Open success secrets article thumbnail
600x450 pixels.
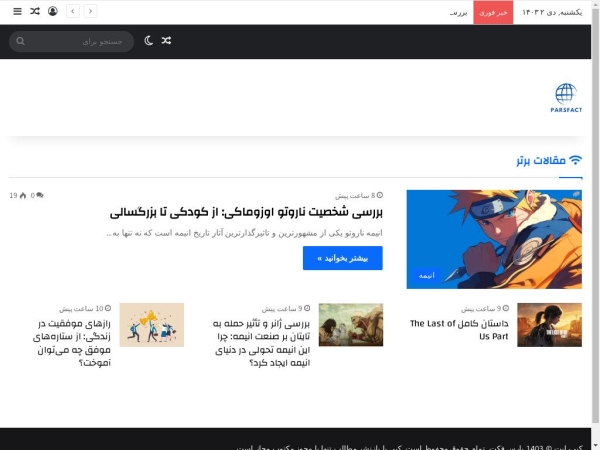coord(152,325)
